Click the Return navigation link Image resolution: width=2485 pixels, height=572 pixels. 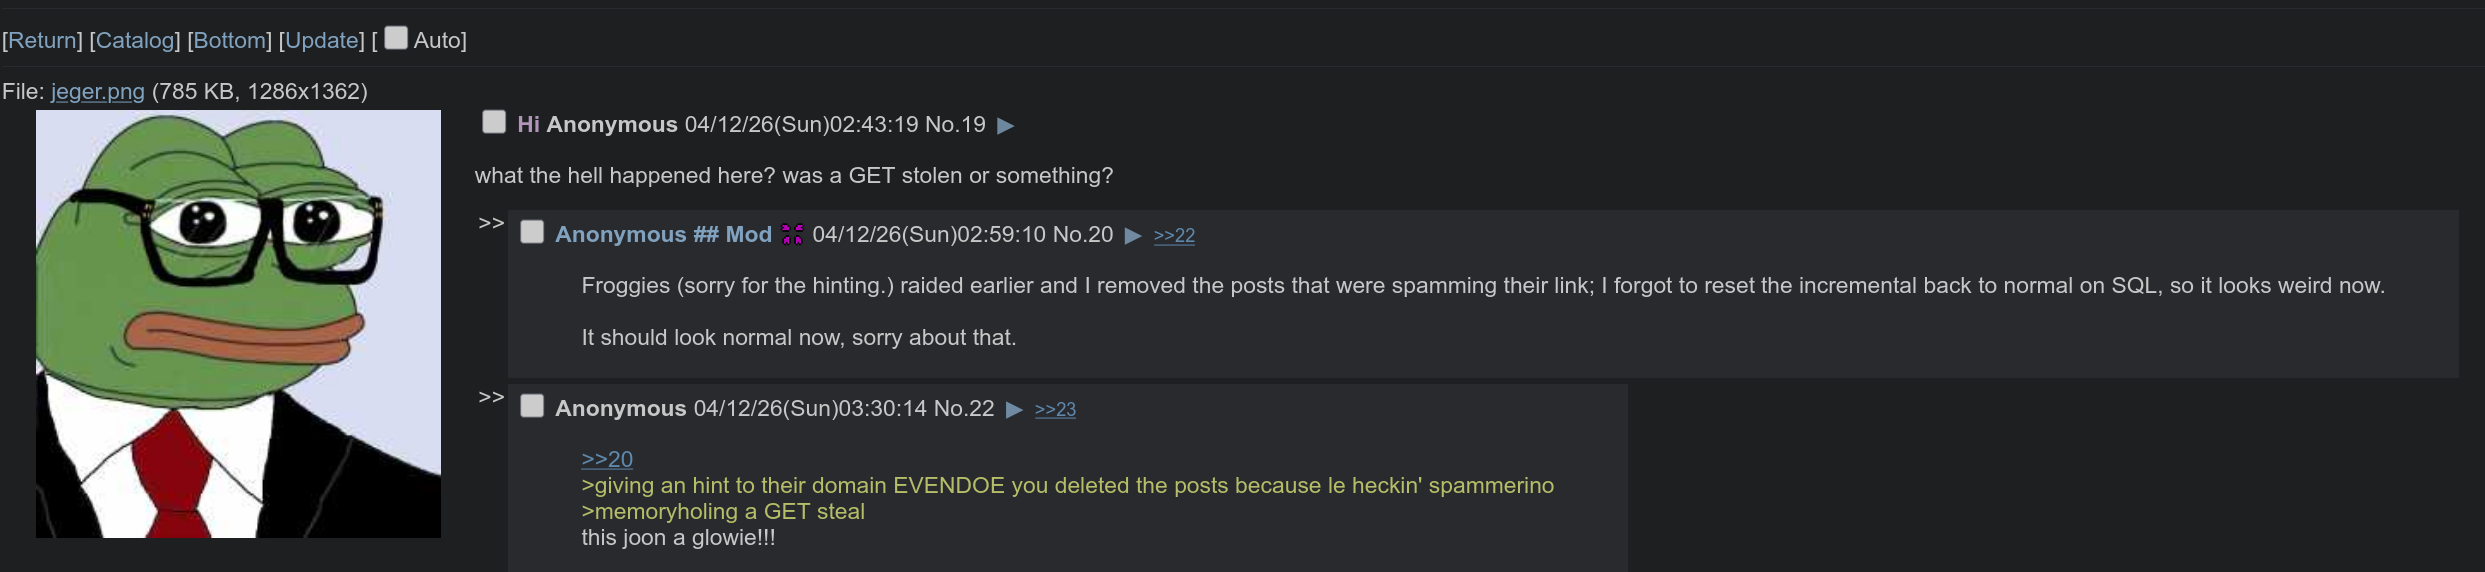click(x=43, y=41)
